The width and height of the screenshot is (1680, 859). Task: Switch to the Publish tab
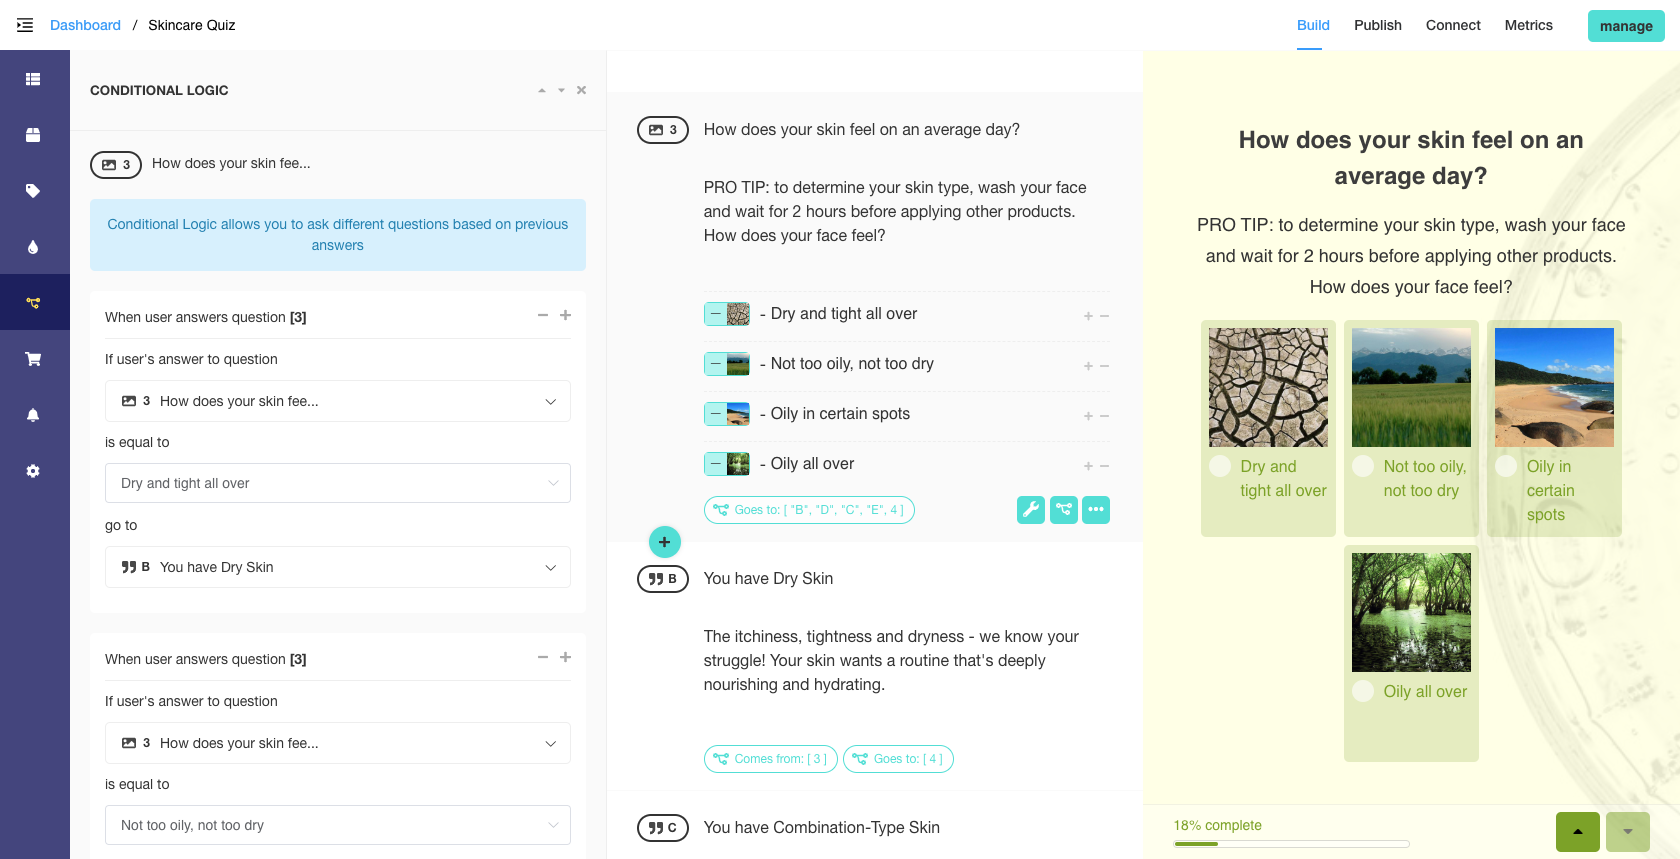(1378, 25)
